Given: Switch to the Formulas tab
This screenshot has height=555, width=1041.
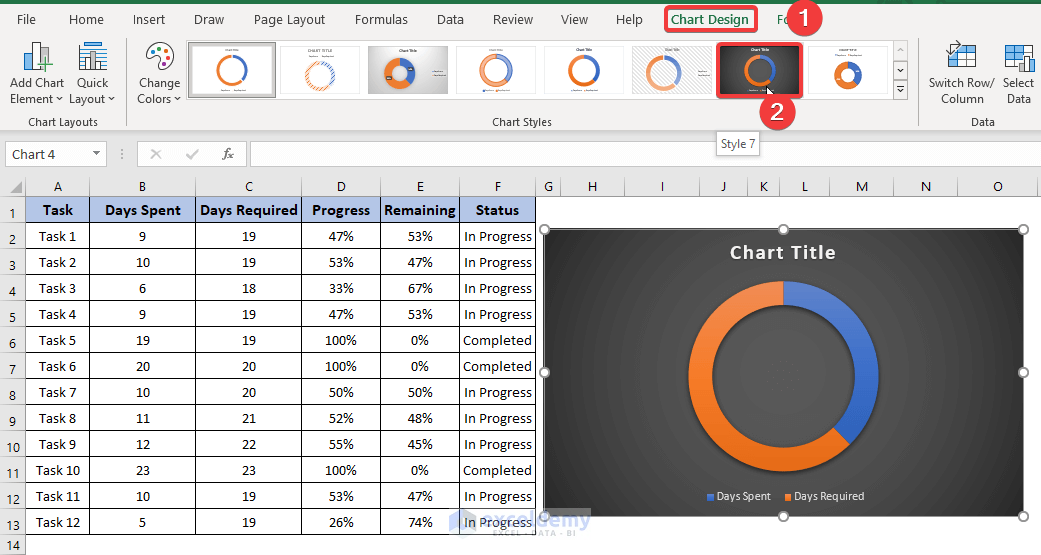Looking at the screenshot, I should [381, 19].
